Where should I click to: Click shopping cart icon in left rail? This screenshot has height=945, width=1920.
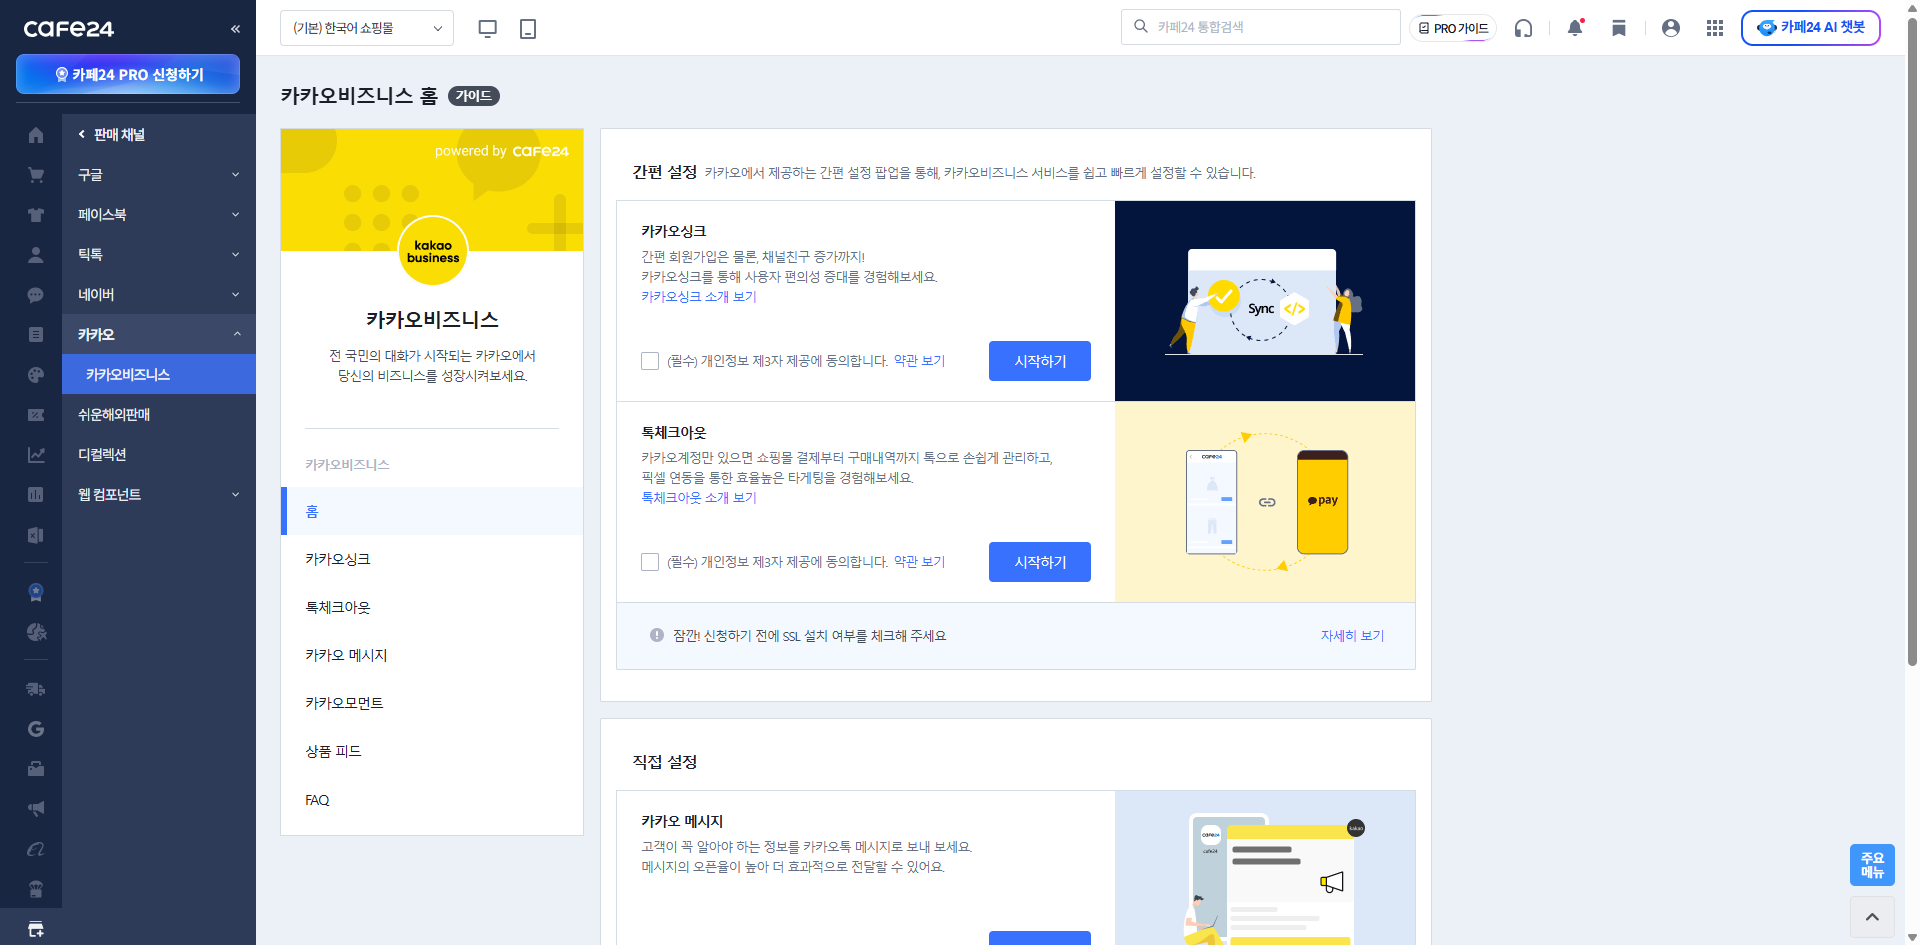click(x=36, y=175)
